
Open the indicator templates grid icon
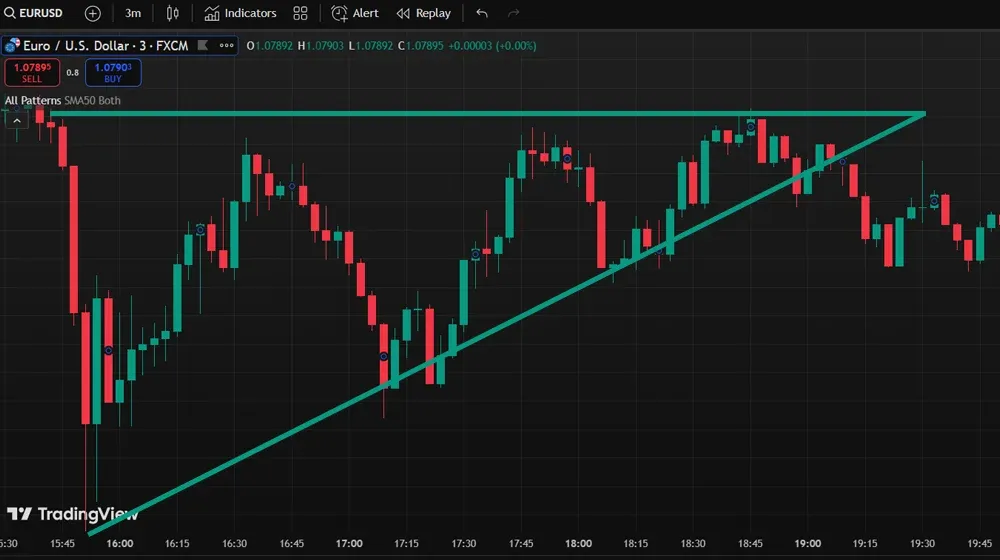300,13
